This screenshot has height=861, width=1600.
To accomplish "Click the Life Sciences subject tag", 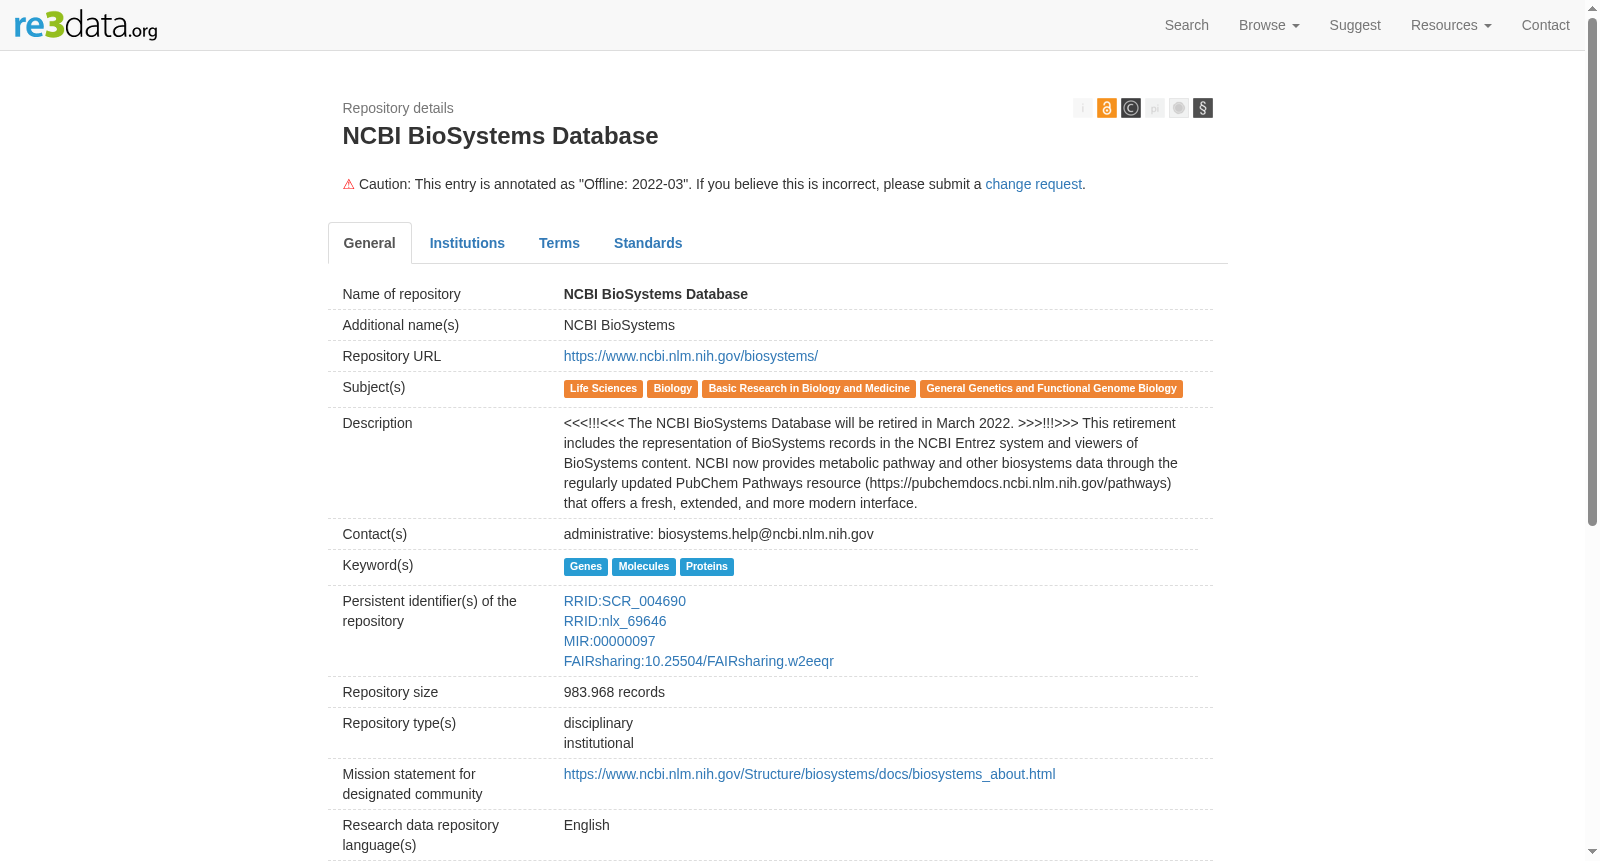I will (x=603, y=389).
